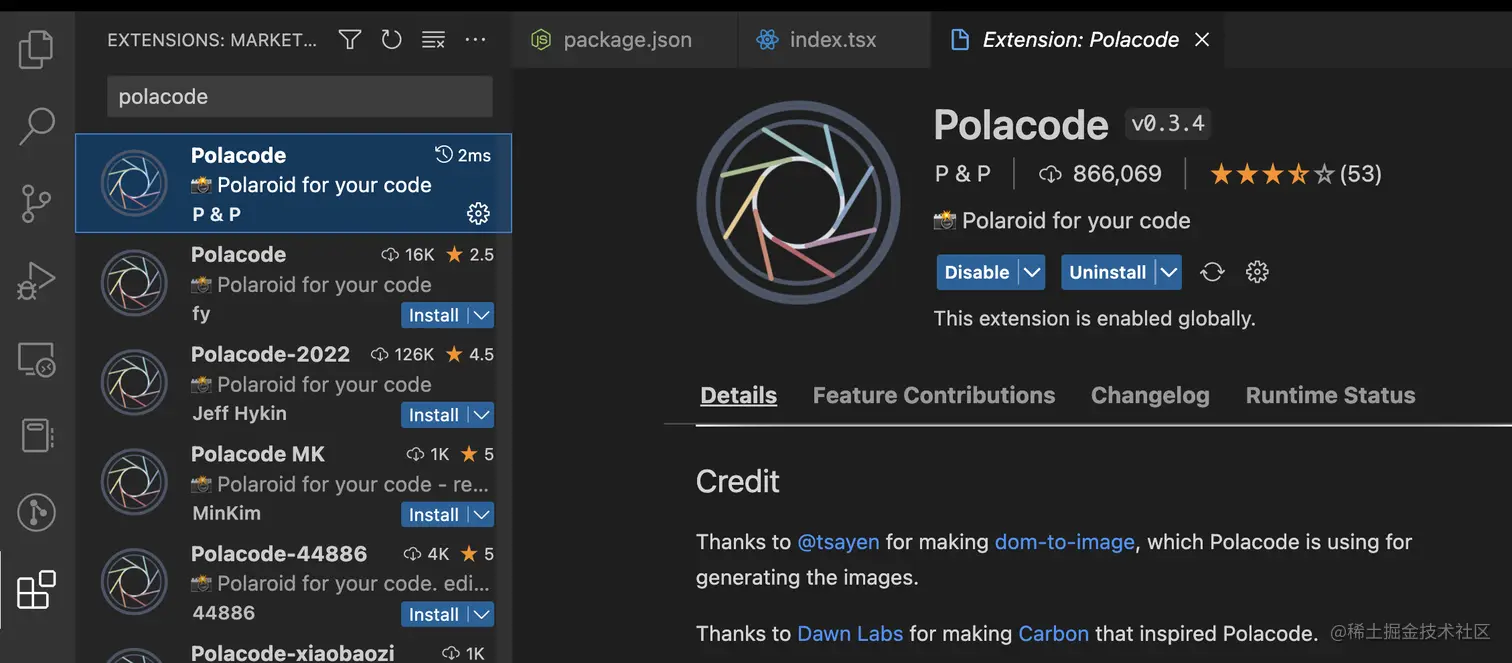Select the Extensions icon in the activity bar
Viewport: 1512px width, 663px height.
click(x=36, y=590)
